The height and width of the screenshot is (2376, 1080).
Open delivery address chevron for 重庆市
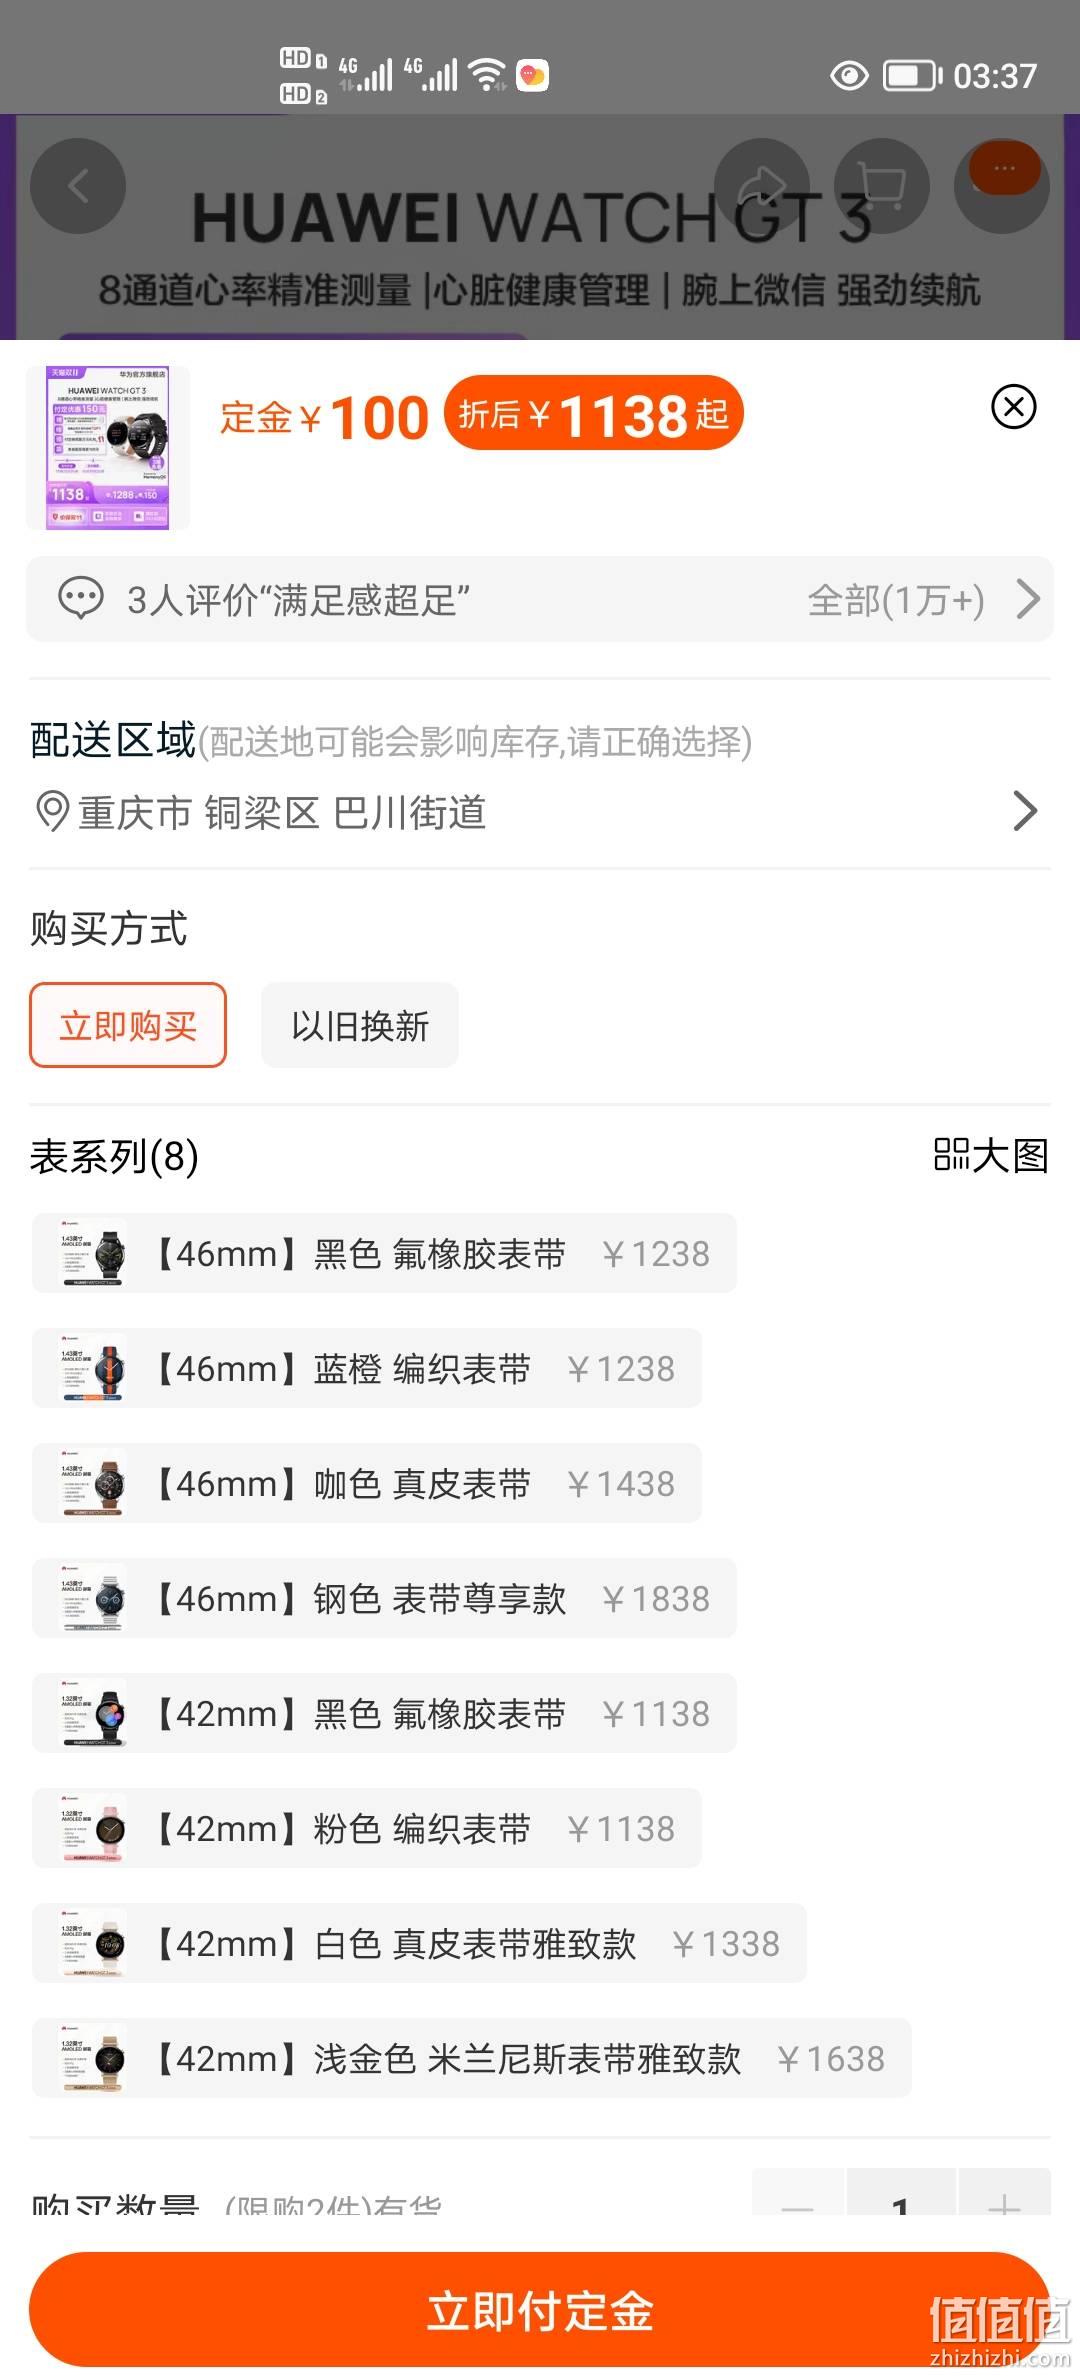[x=1025, y=811]
